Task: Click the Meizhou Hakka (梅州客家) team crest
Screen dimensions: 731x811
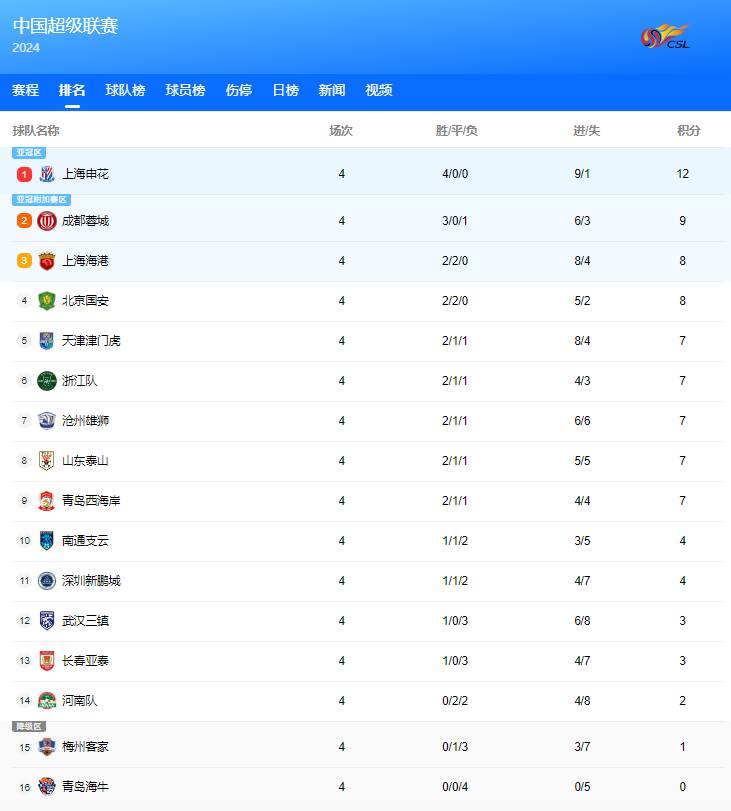Action: coord(47,747)
